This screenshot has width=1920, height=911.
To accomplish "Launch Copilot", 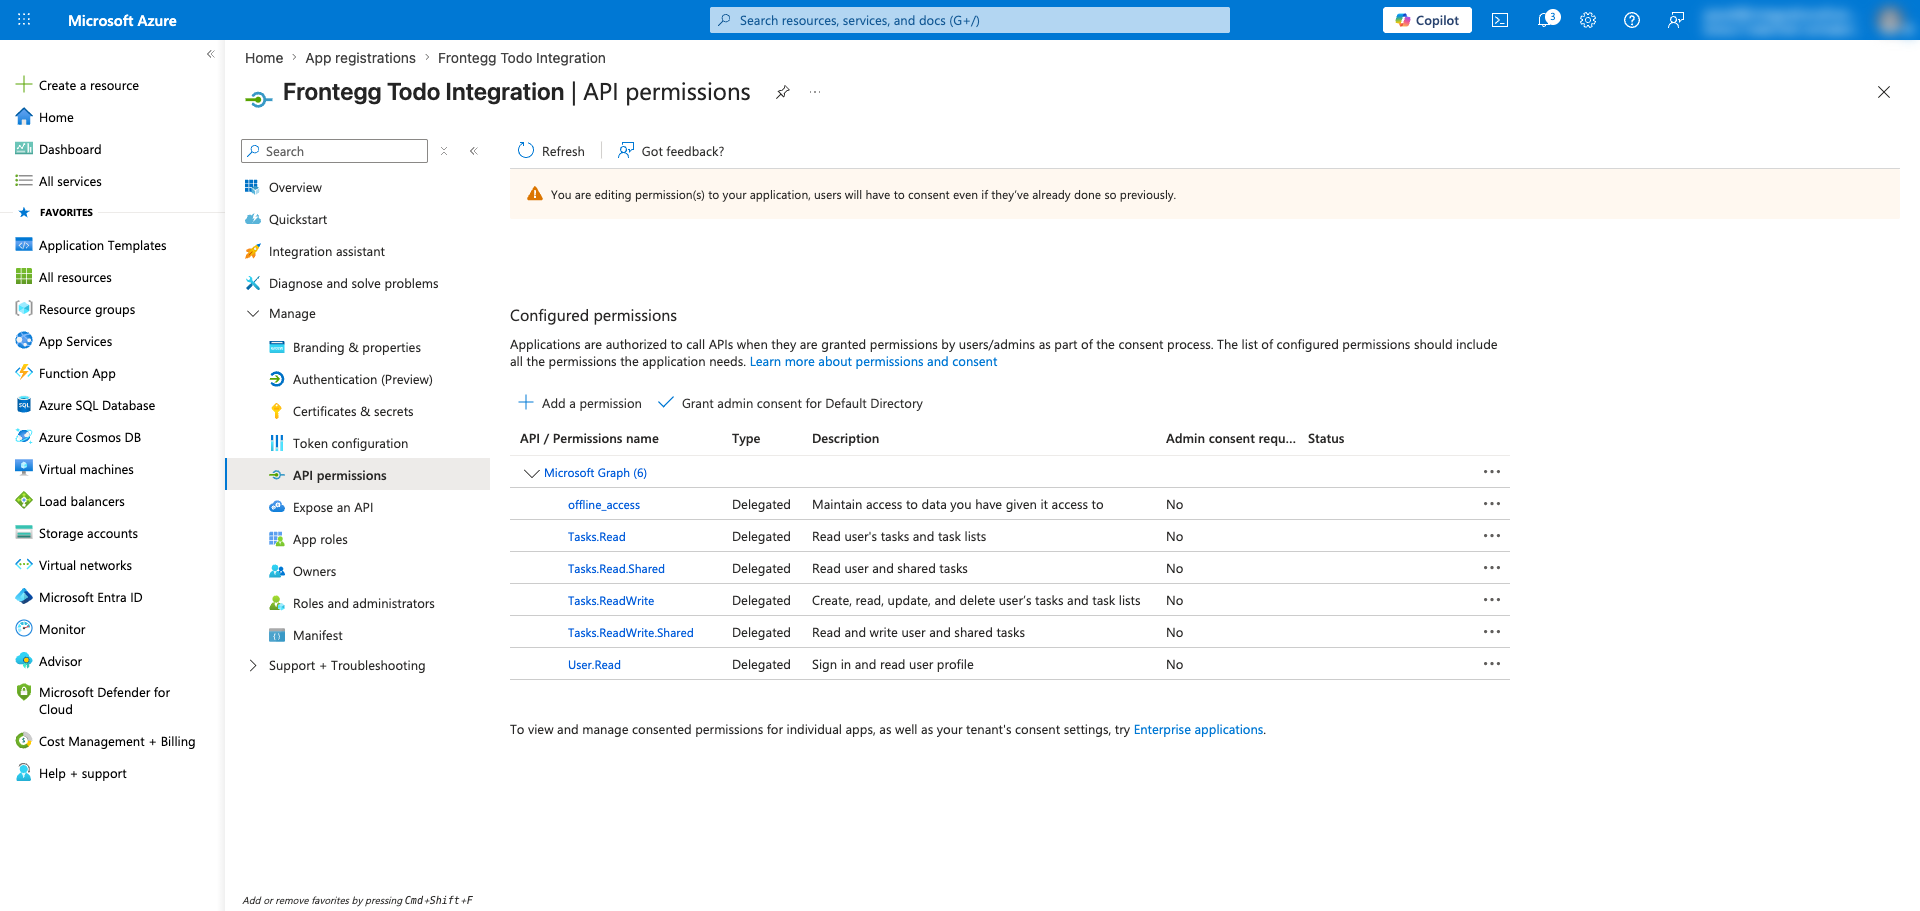I will click(x=1427, y=20).
